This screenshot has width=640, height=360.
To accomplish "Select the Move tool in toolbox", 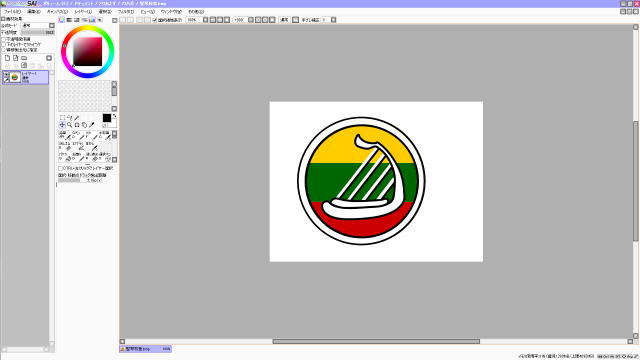I will tap(62, 125).
